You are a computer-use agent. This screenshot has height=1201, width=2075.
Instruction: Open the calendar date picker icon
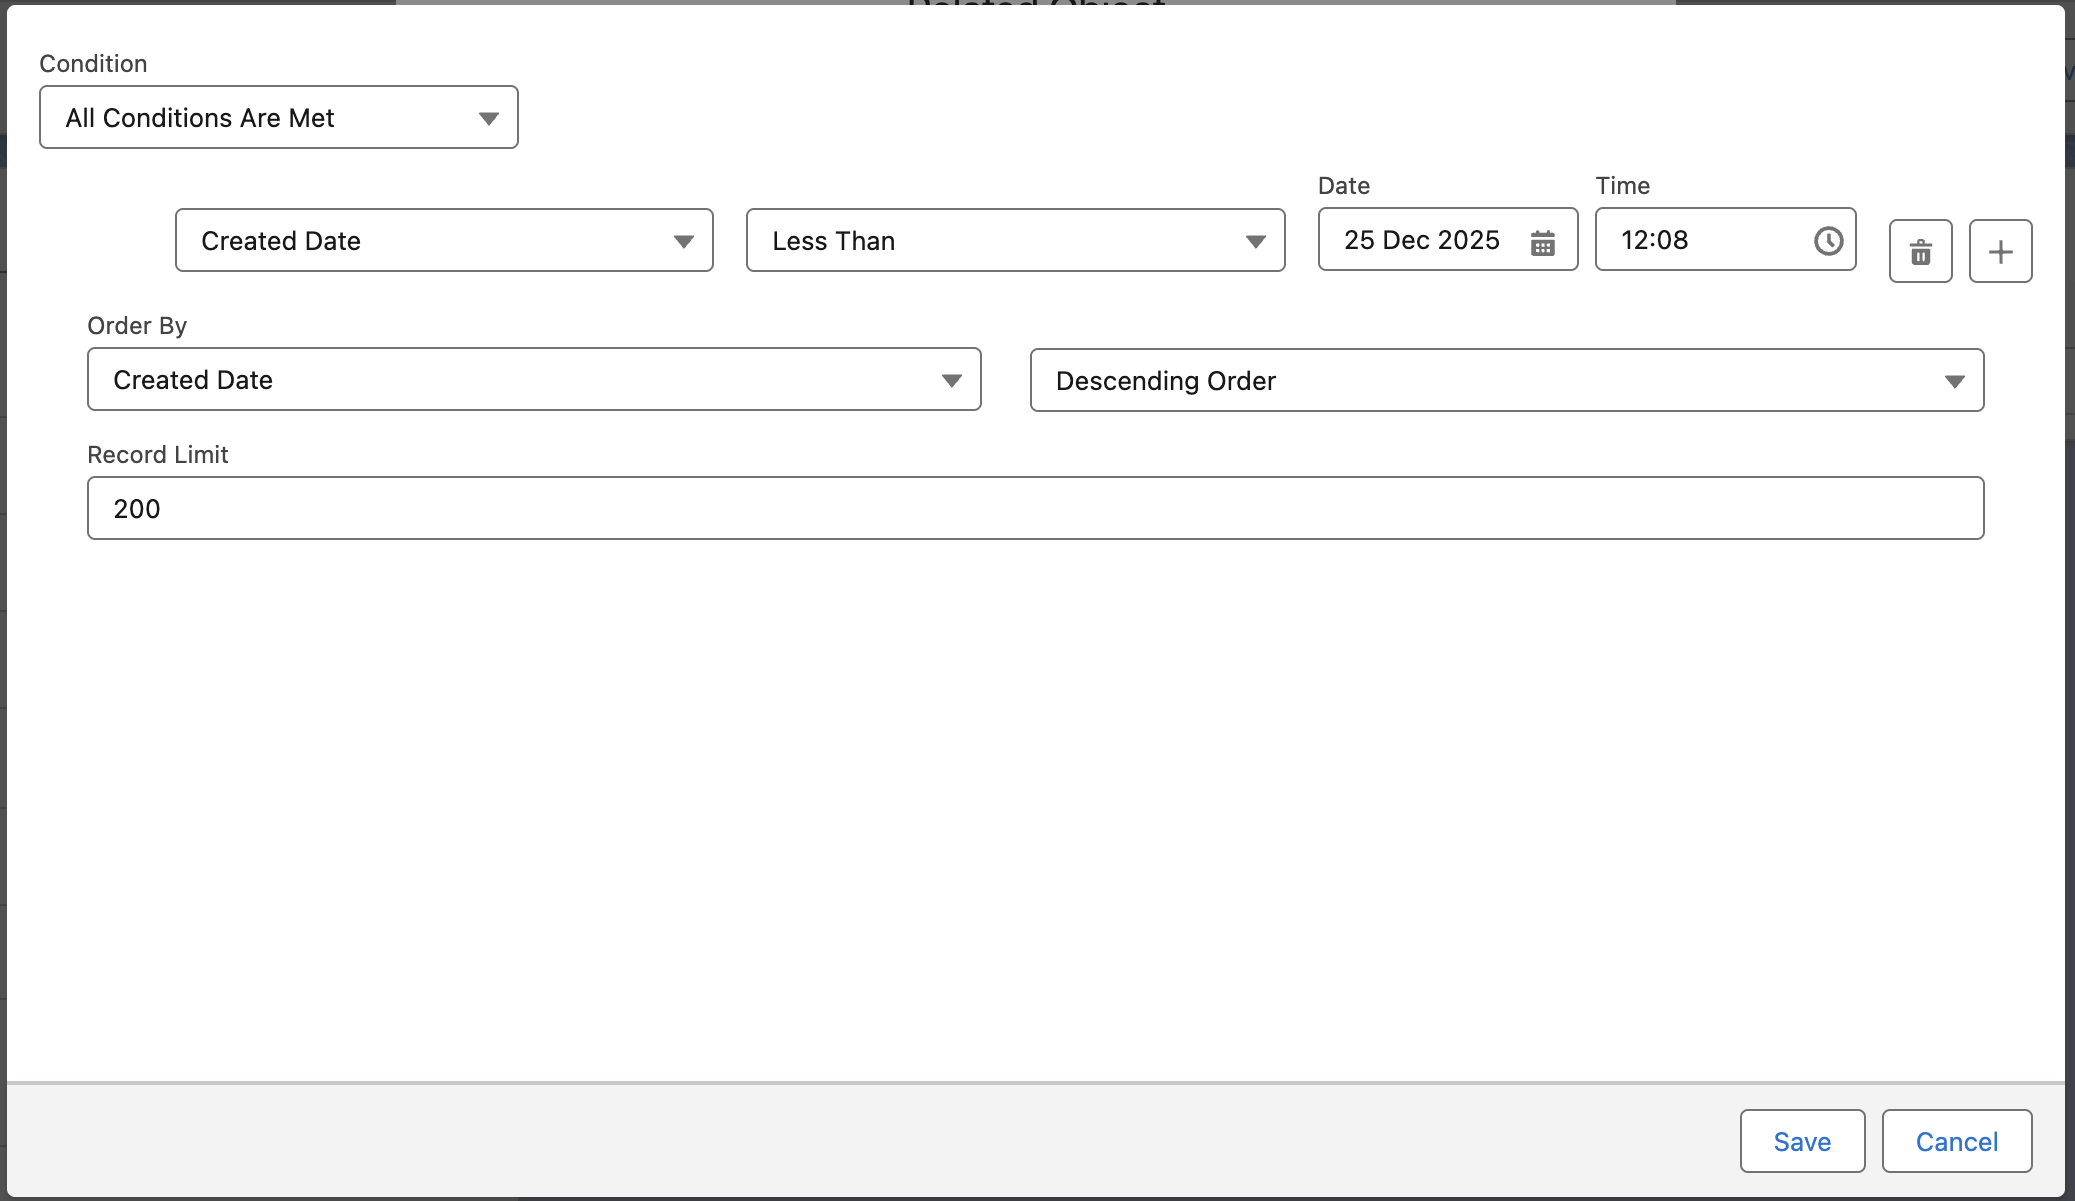tap(1542, 242)
